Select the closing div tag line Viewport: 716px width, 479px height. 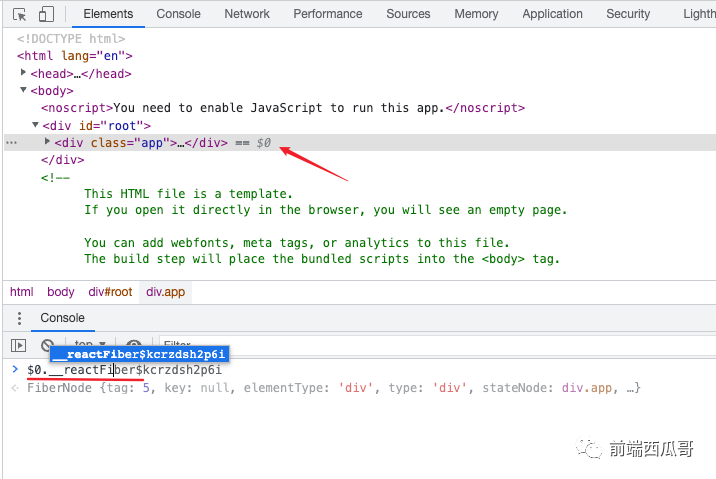[x=63, y=160]
